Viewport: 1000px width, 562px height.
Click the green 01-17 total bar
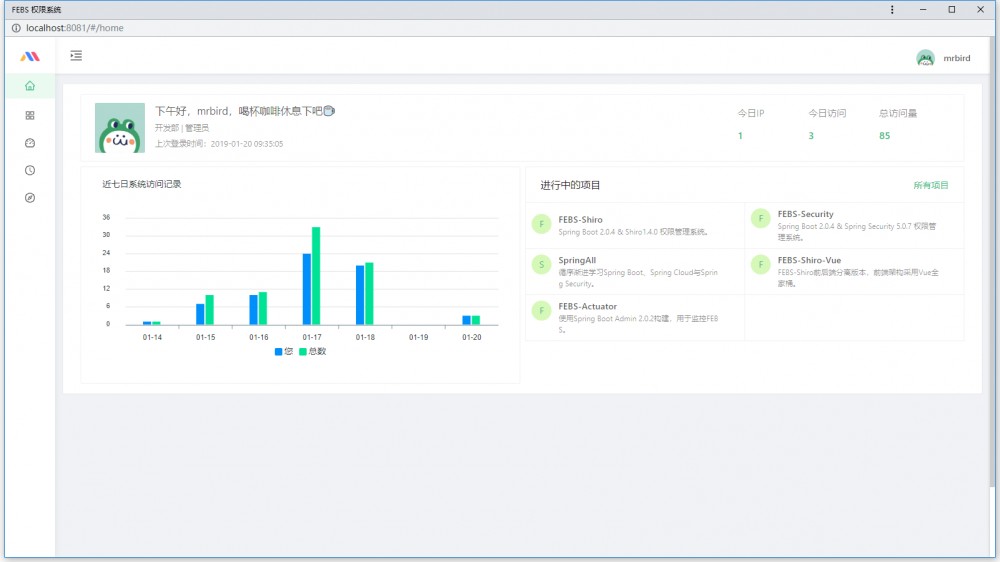tap(316, 276)
